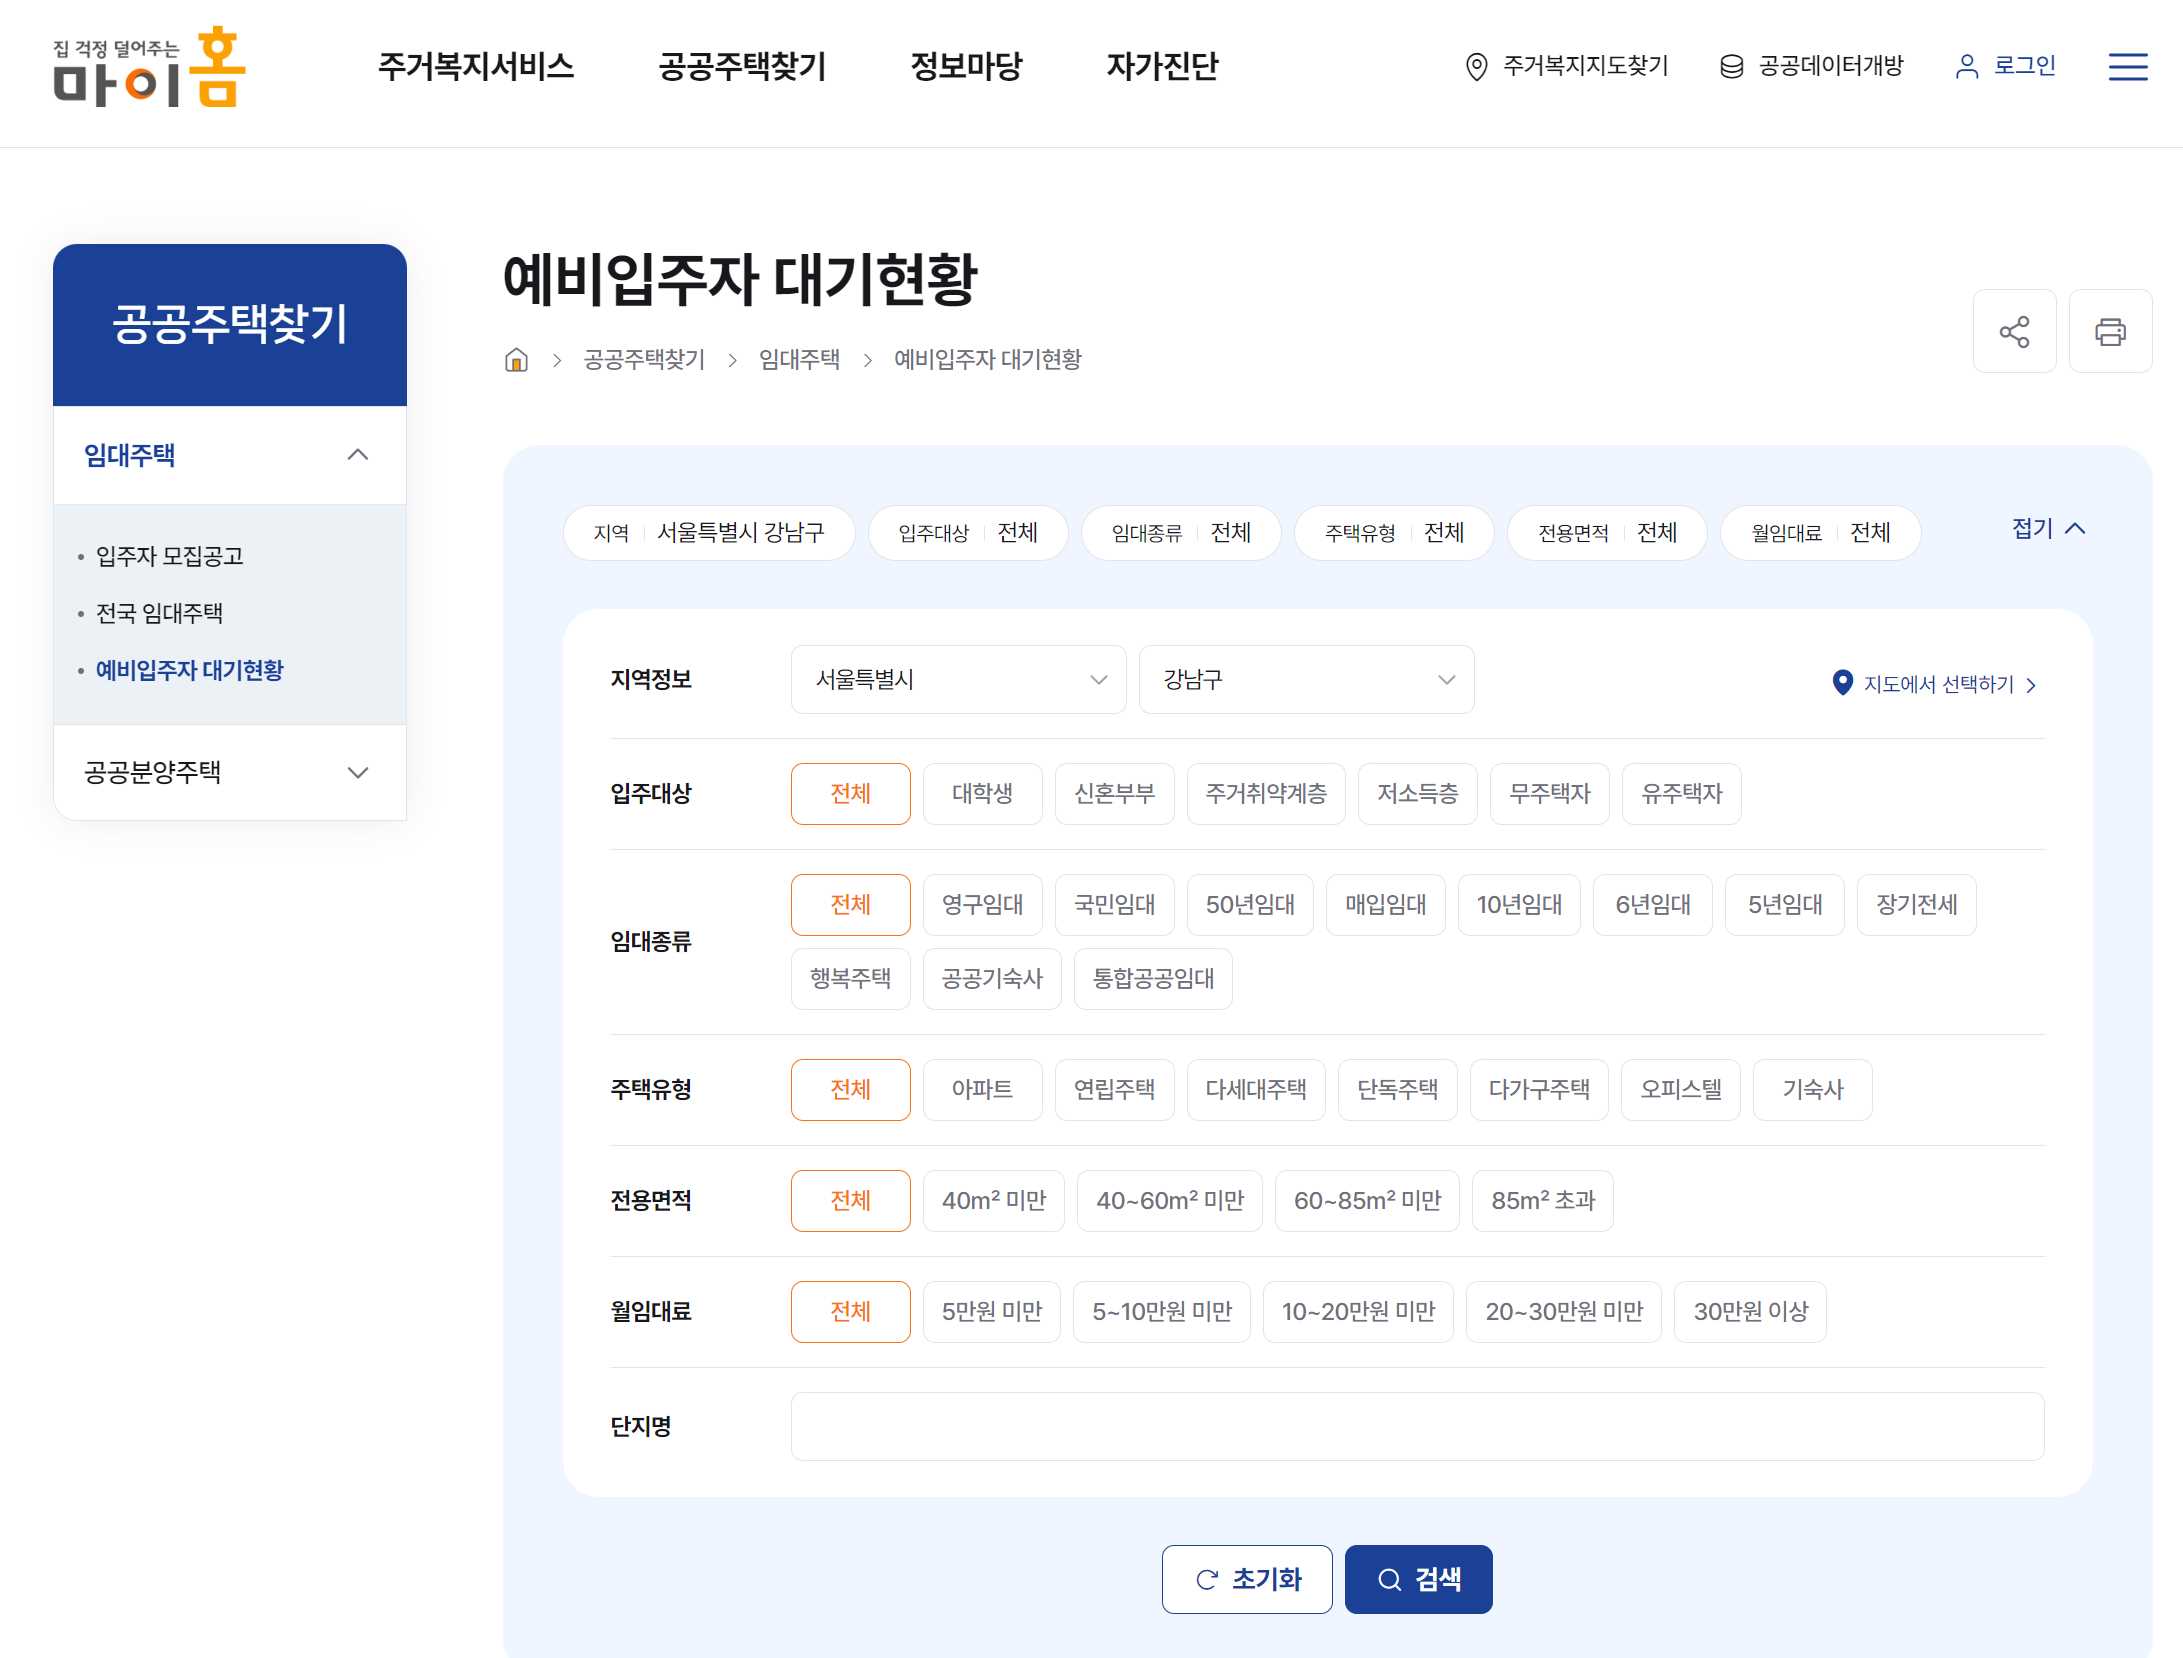The image size is (2183, 1658).
Task: Click the map pin 주거복지지도찾기 icon
Action: point(1475,67)
